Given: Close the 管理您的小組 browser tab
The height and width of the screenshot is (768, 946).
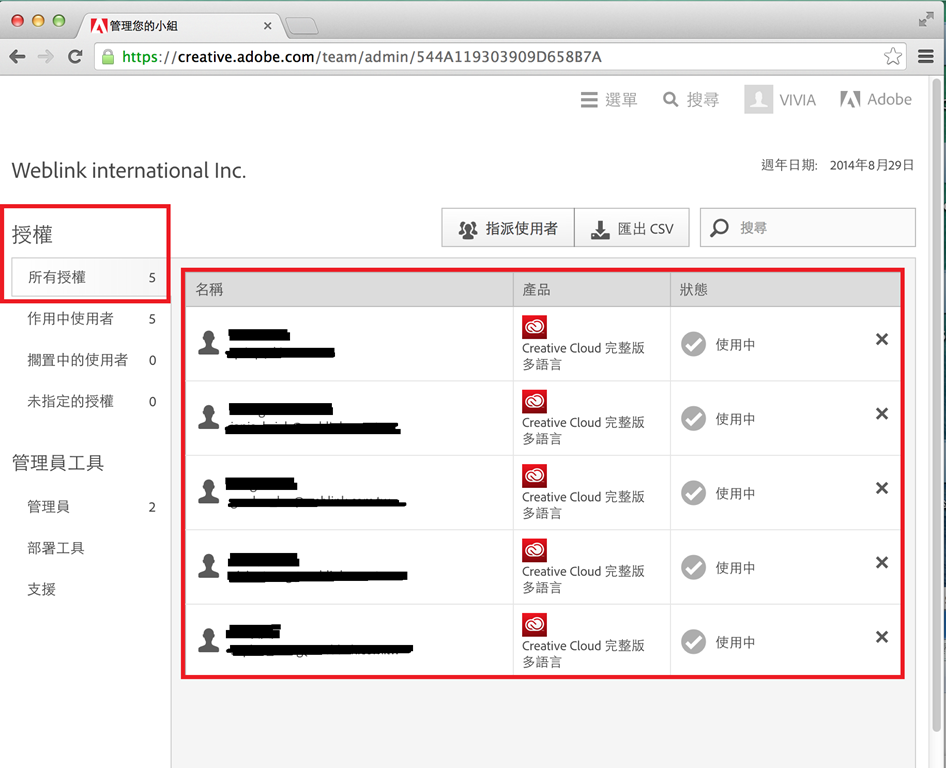Looking at the screenshot, I should 268,26.
